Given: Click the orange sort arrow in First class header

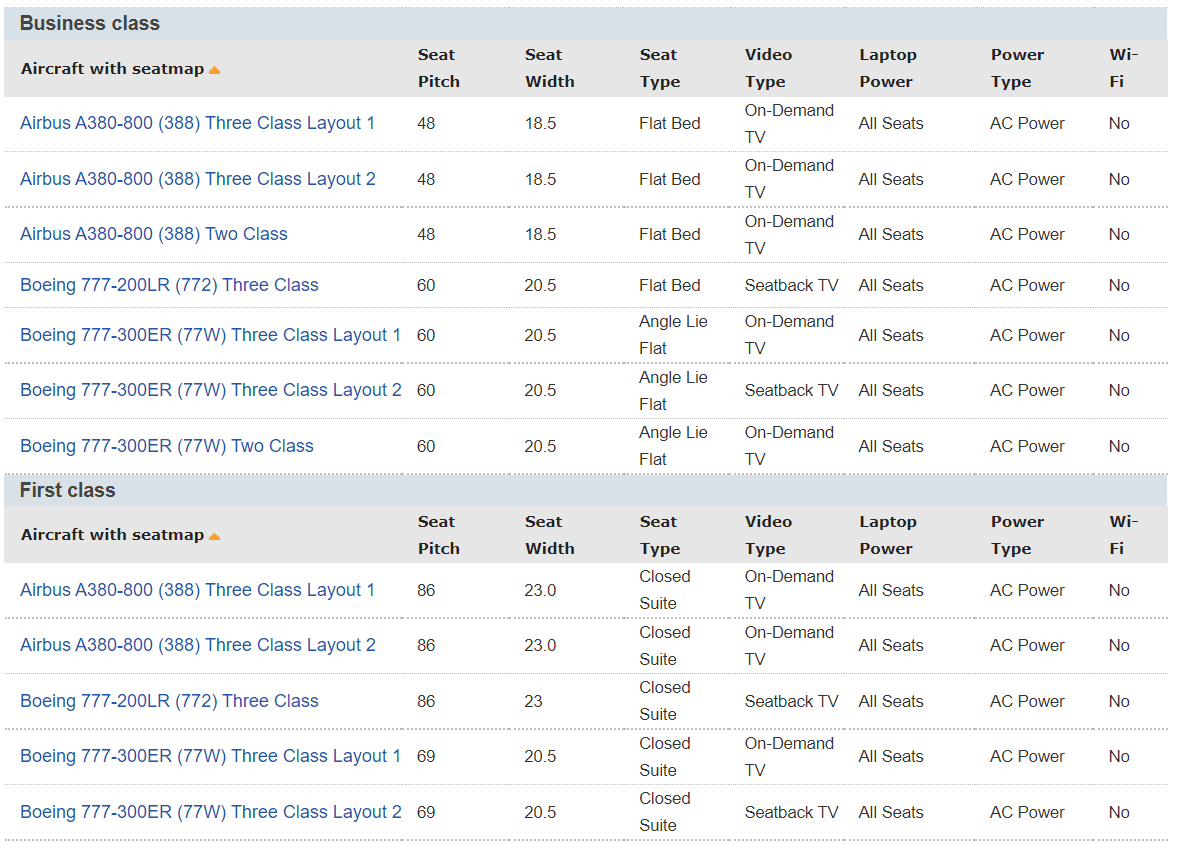Looking at the screenshot, I should pos(214,536).
